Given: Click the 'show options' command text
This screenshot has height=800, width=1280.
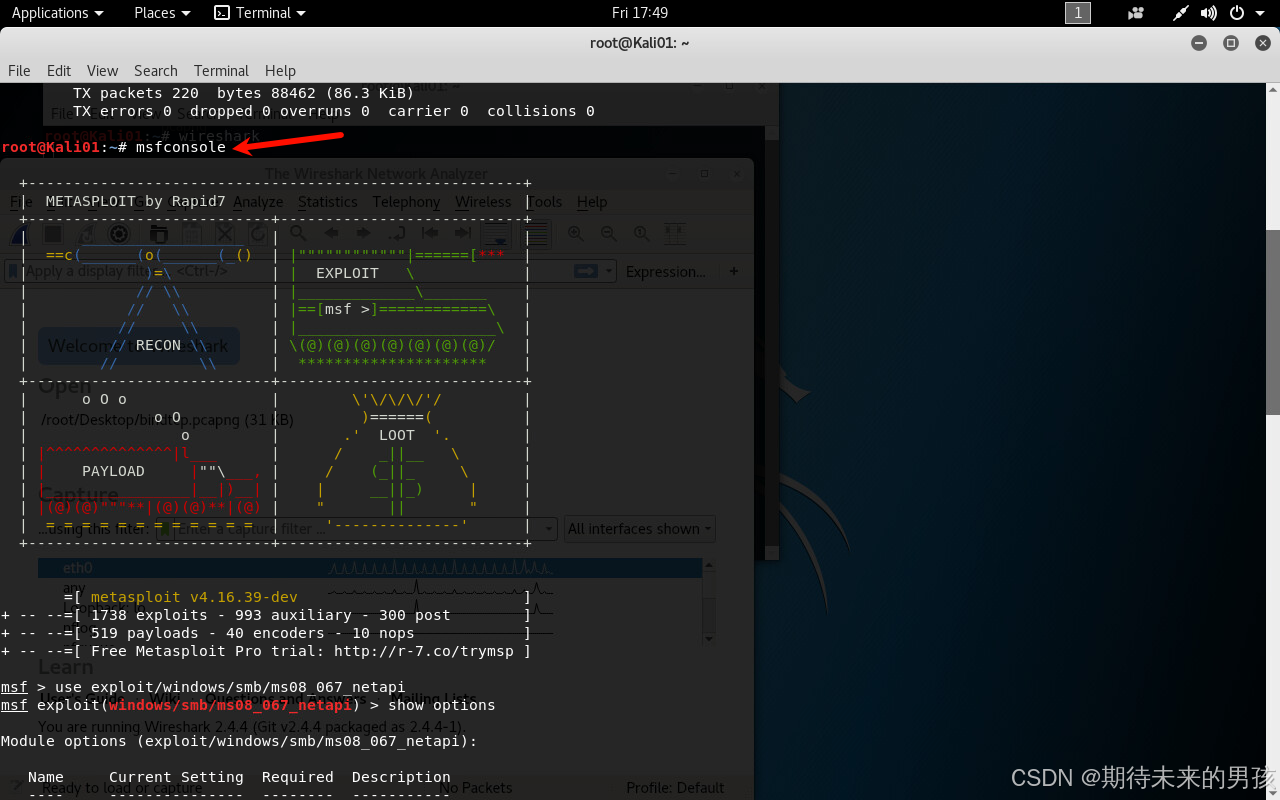Looking at the screenshot, I should pos(442,705).
